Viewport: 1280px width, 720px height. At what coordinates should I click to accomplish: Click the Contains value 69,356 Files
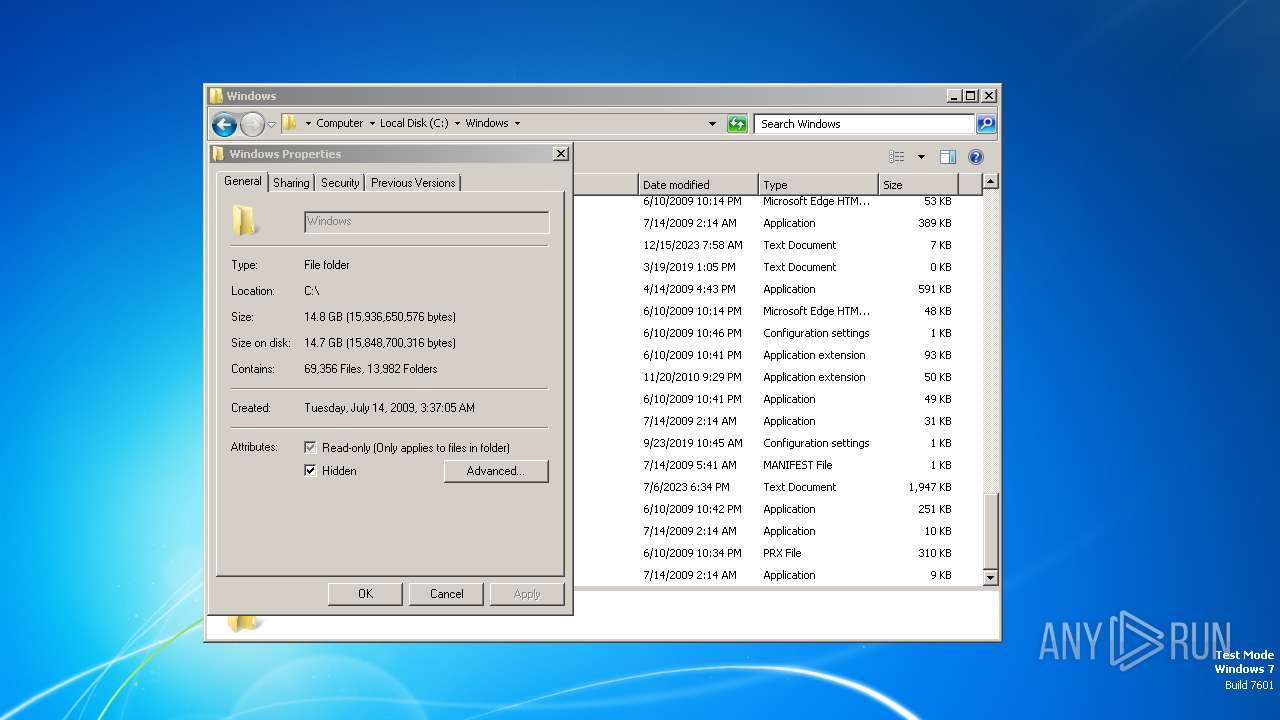click(x=371, y=369)
